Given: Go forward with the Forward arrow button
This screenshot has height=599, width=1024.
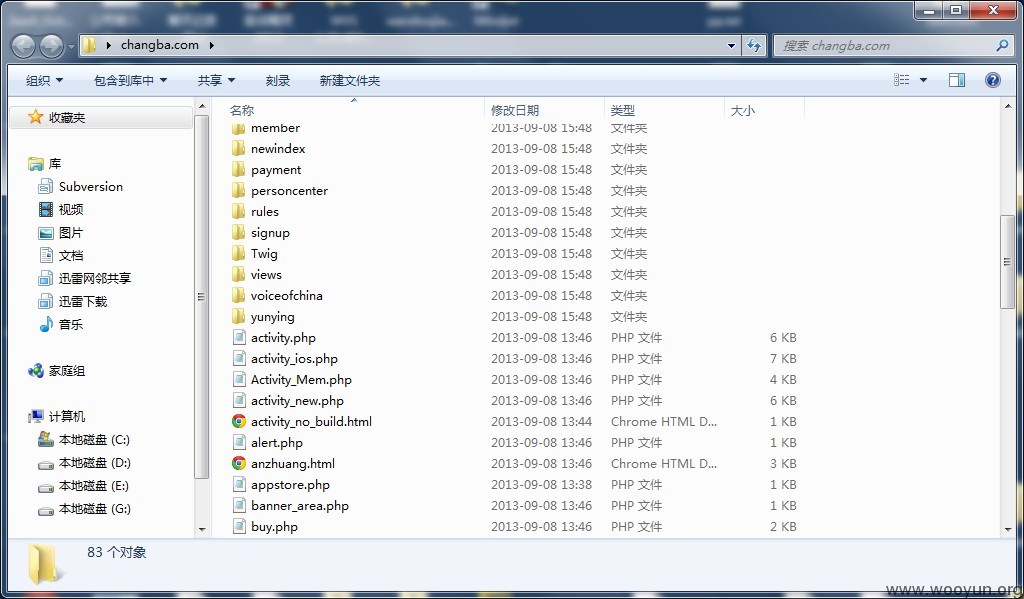Looking at the screenshot, I should [x=52, y=46].
